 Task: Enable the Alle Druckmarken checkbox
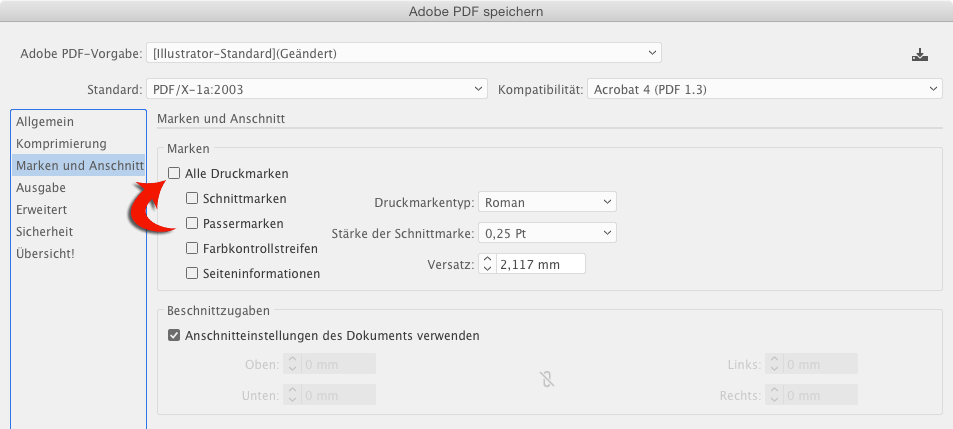point(174,174)
